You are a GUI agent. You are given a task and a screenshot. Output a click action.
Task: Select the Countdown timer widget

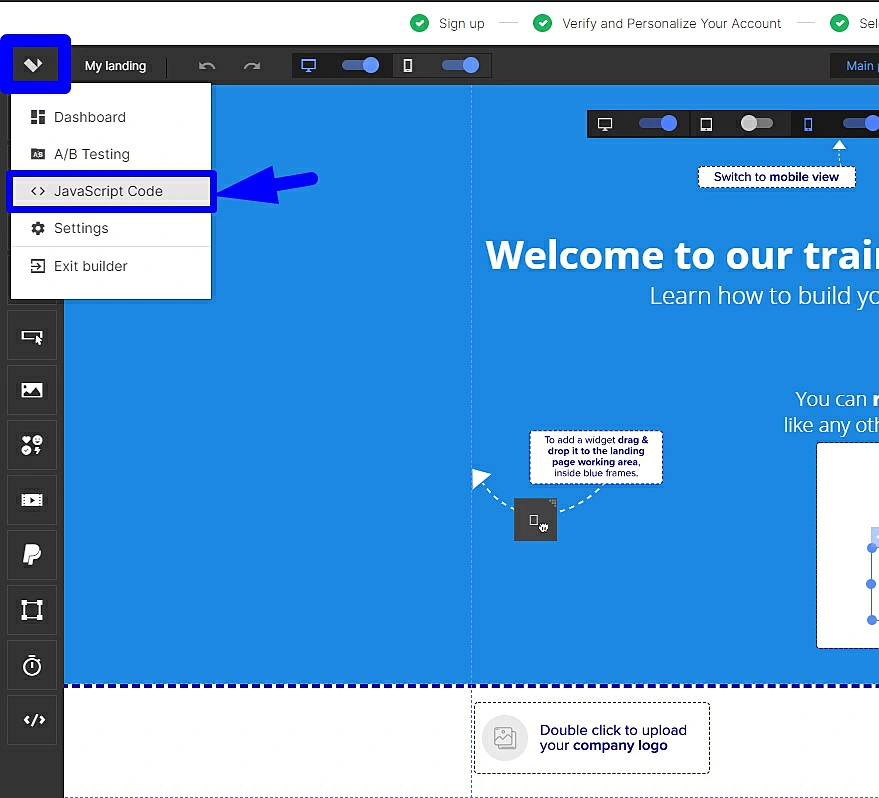click(32, 665)
